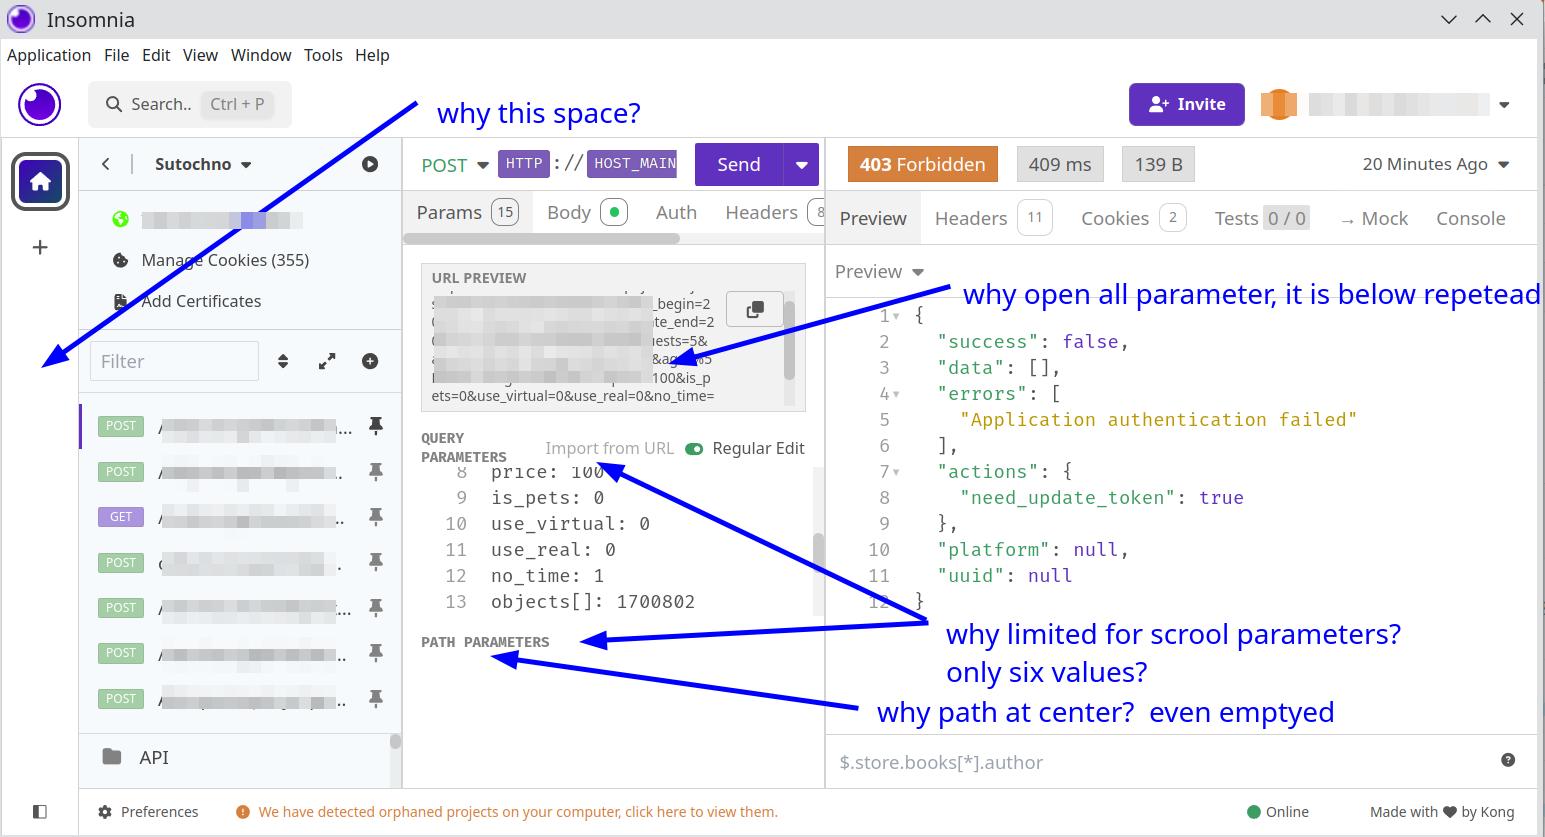Click the help icon beside the response filter
The image size is (1545, 837).
click(1508, 760)
